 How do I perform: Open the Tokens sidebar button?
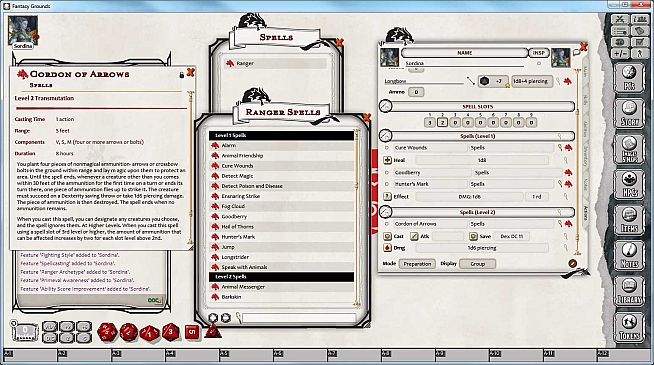pyautogui.click(x=629, y=327)
